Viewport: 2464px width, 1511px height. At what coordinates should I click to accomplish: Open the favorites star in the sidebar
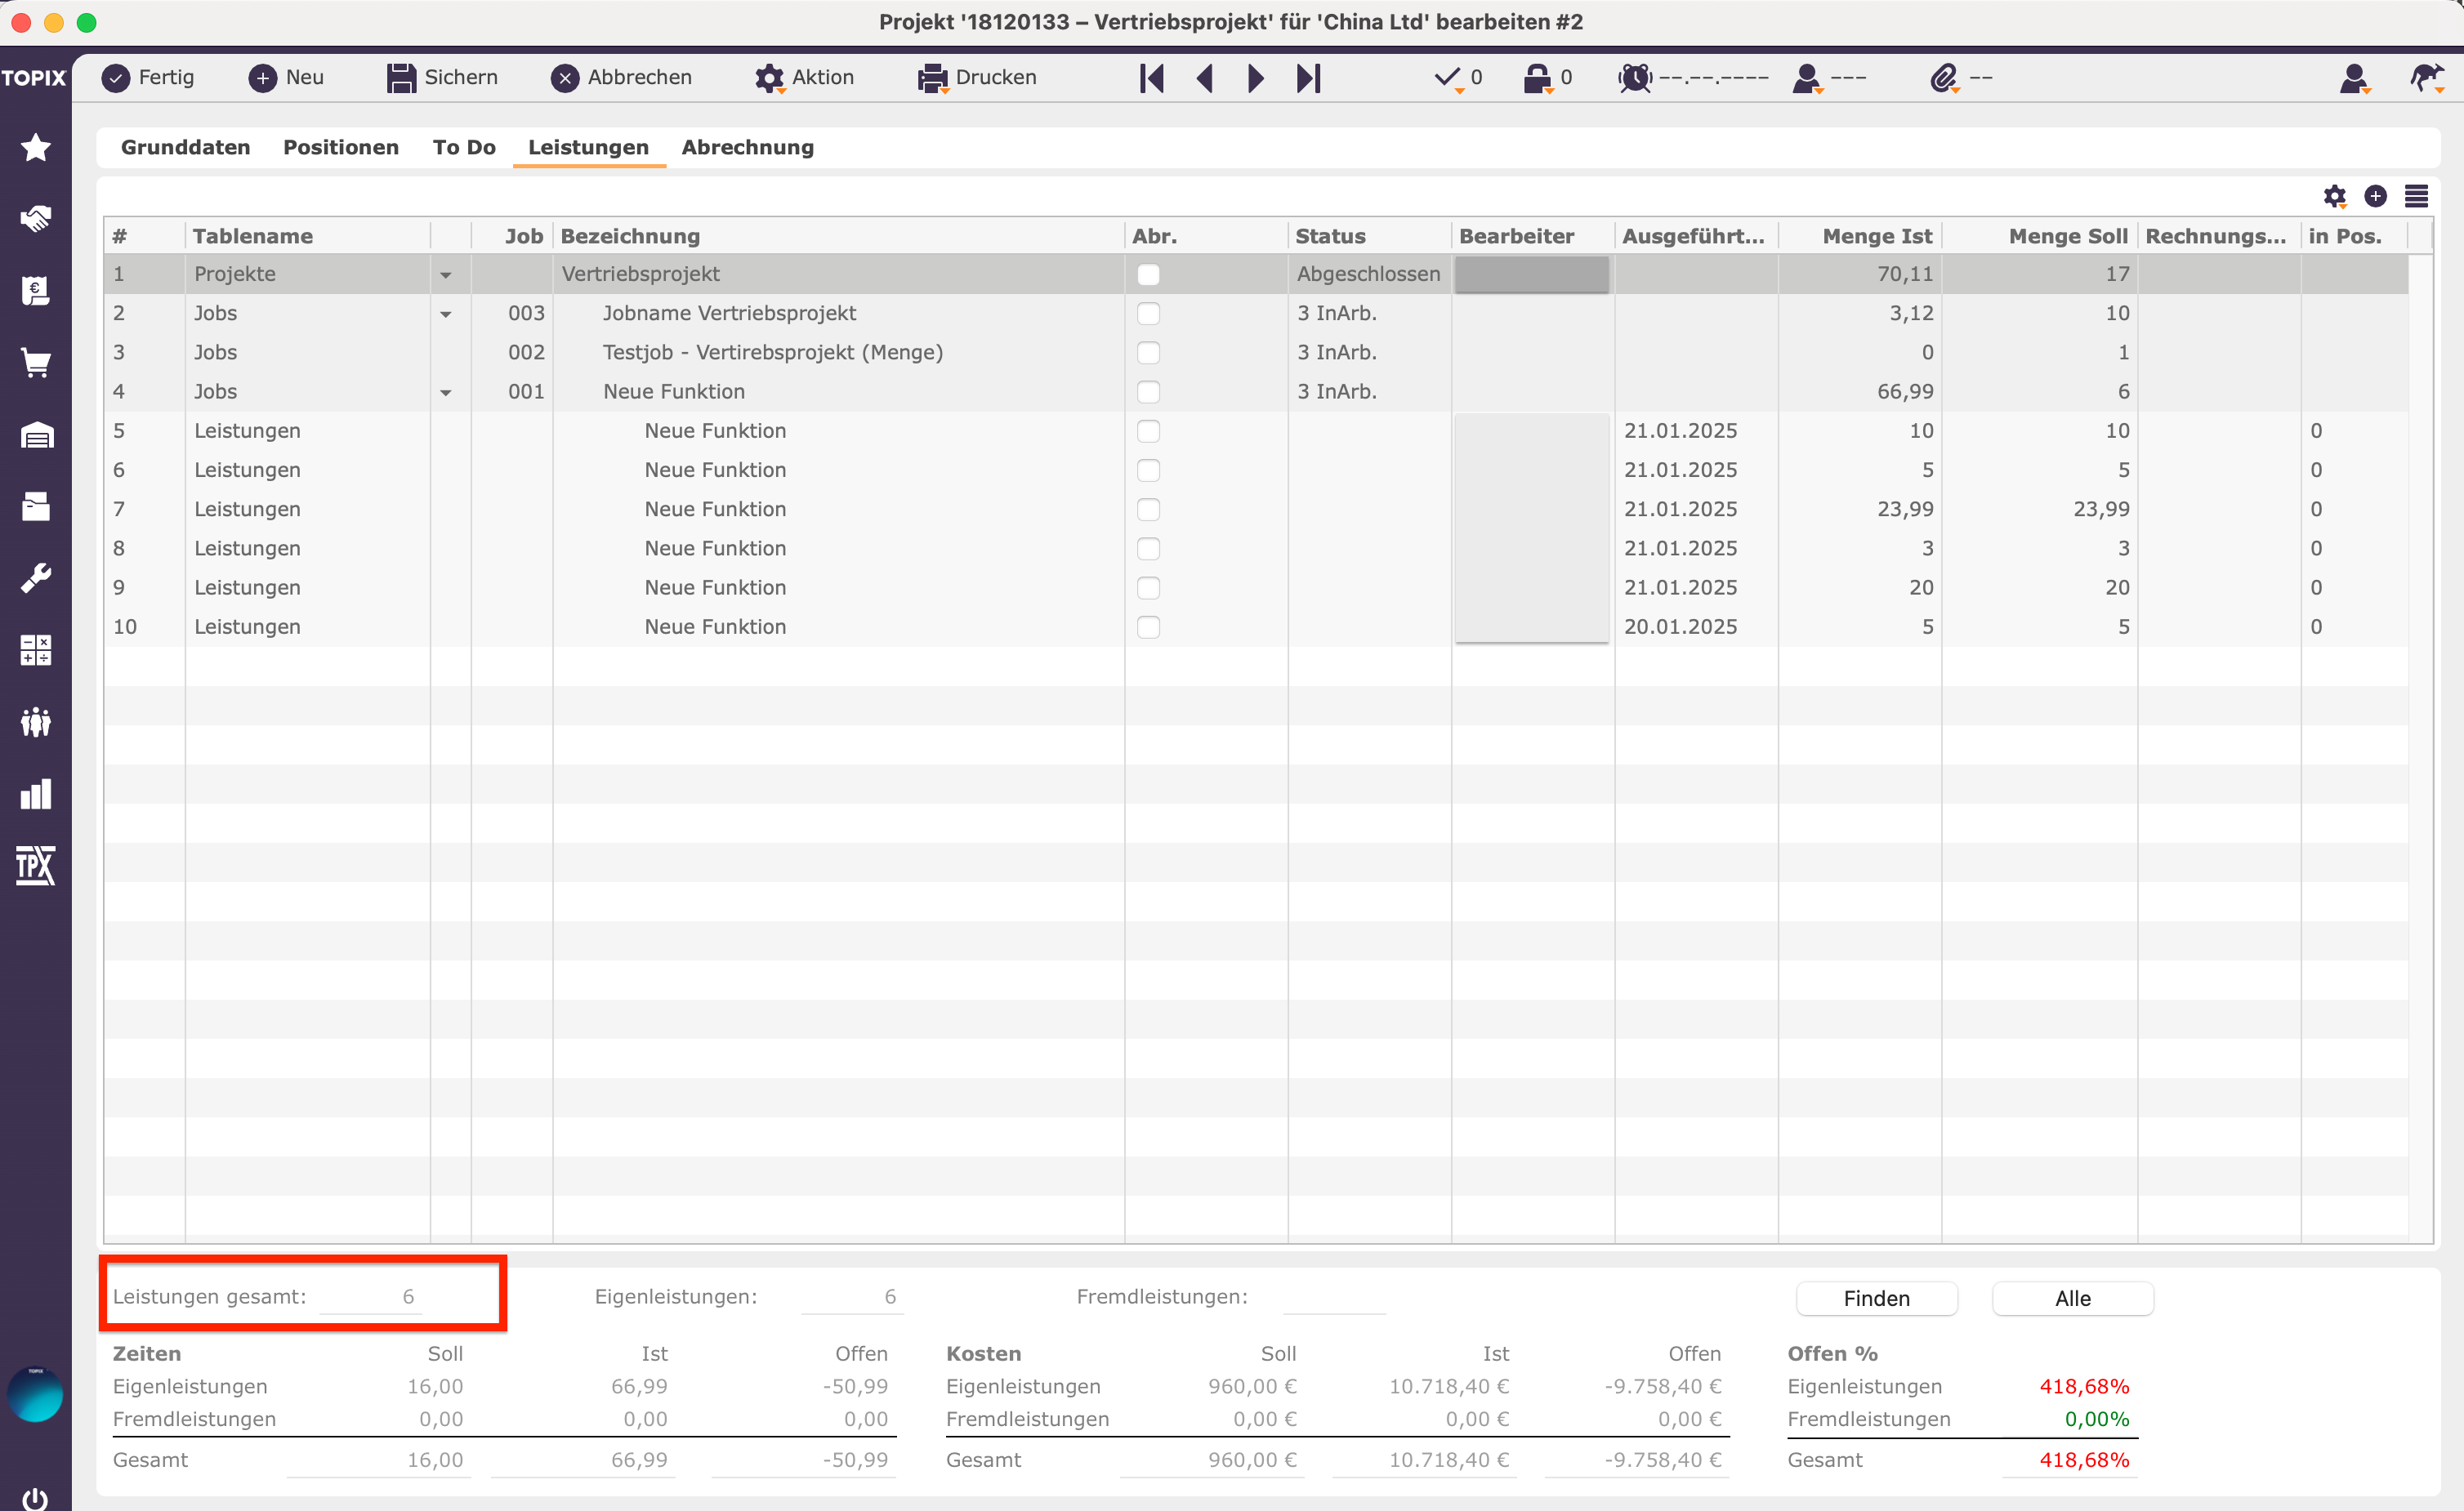click(x=36, y=147)
